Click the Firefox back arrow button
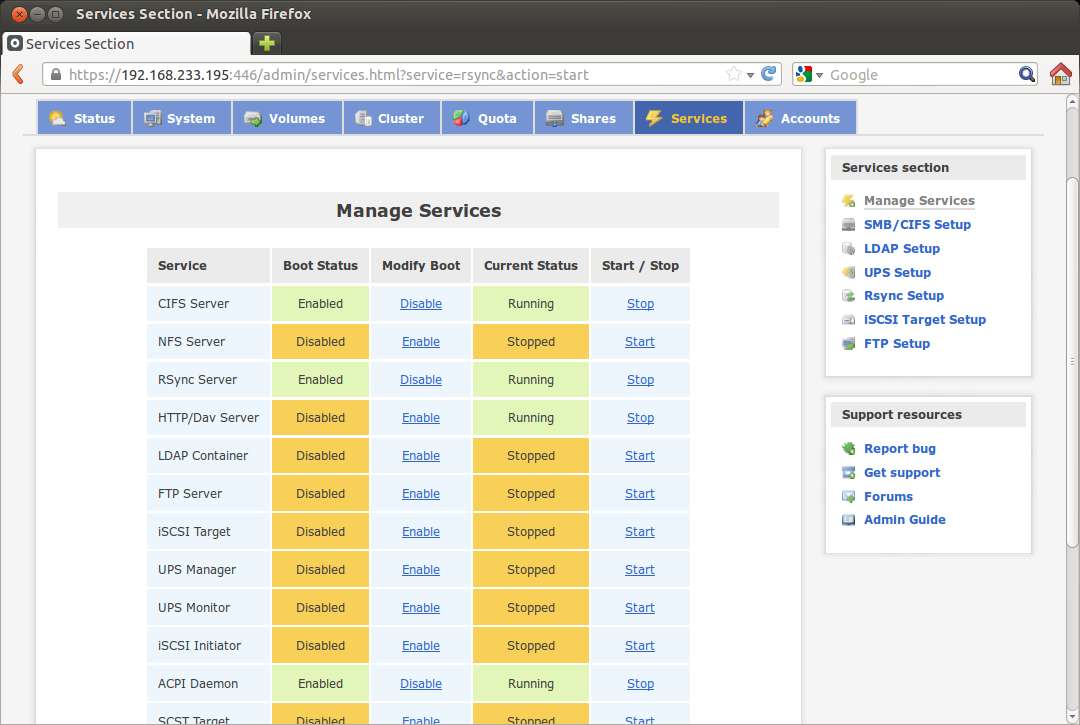The image size is (1080, 725). tap(17, 74)
